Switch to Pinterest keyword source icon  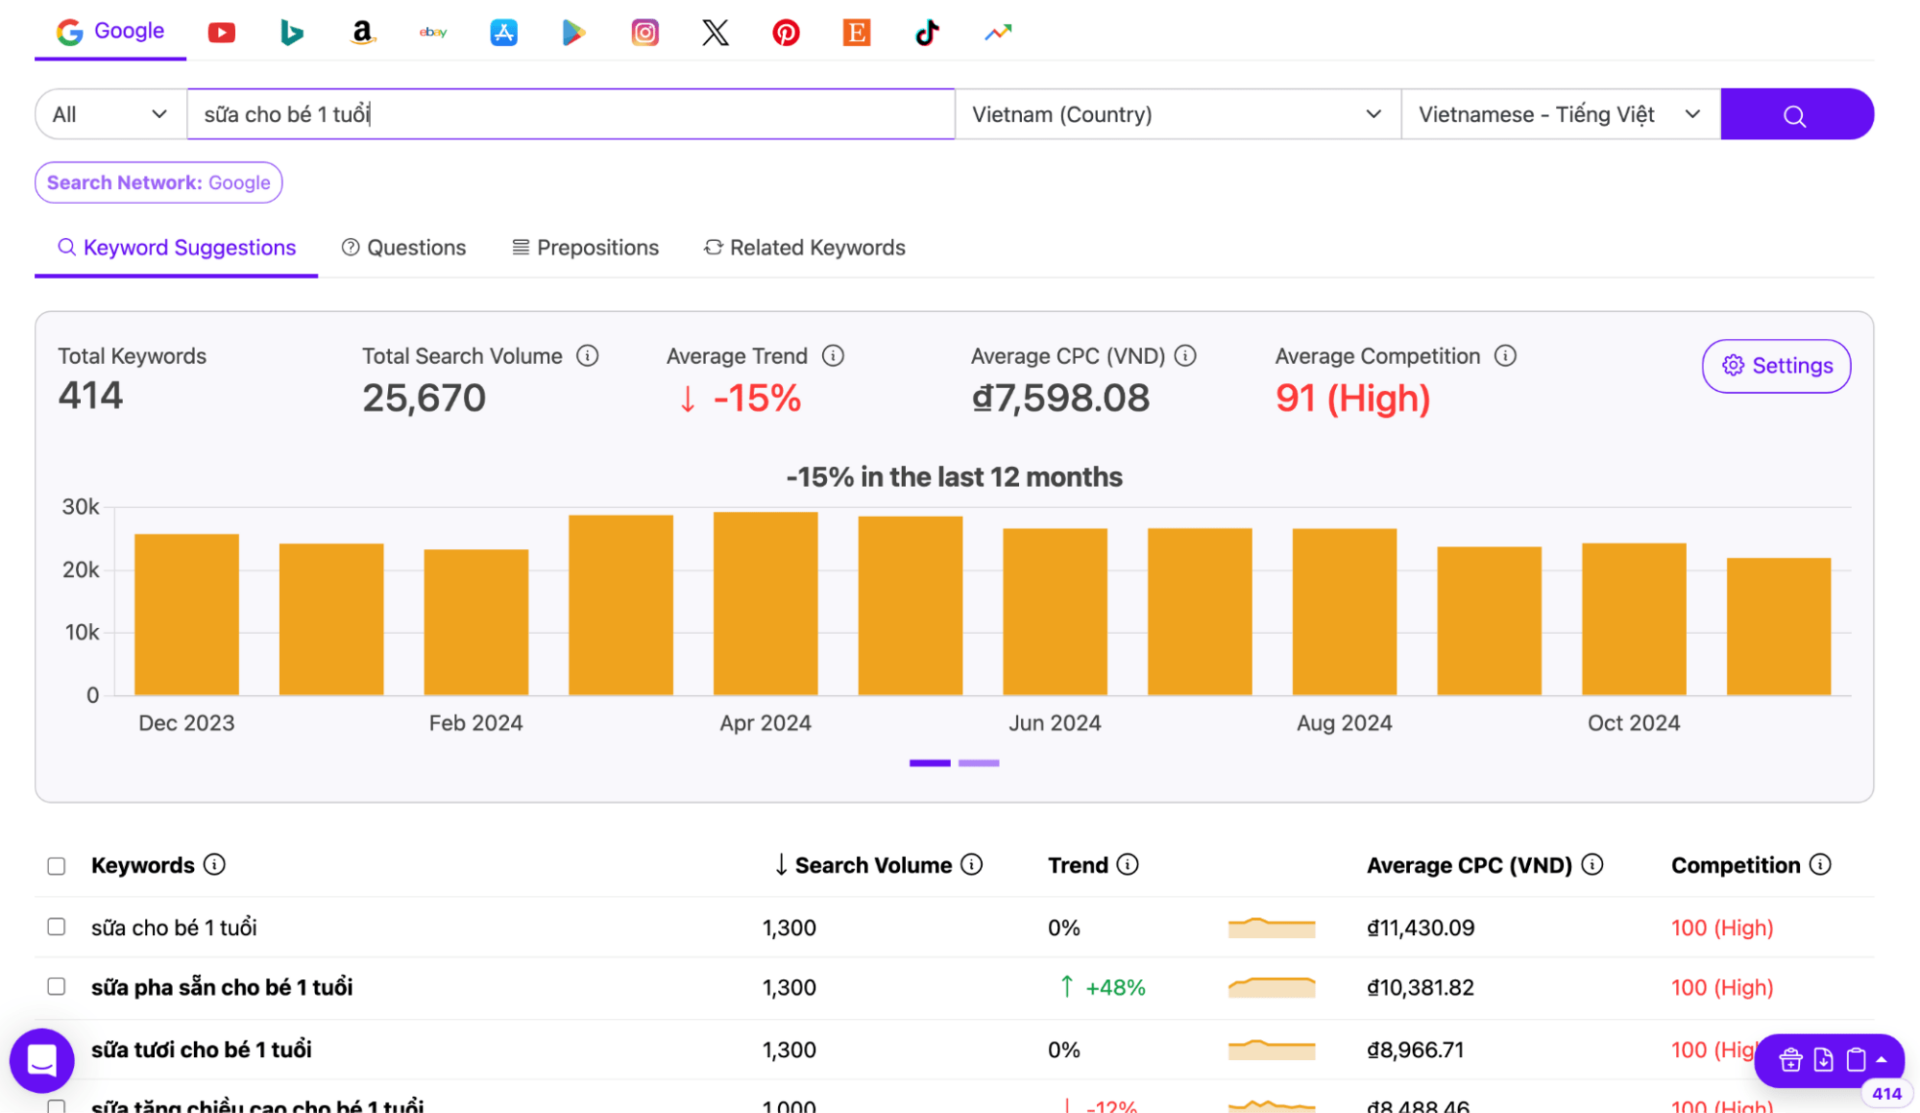786,33
